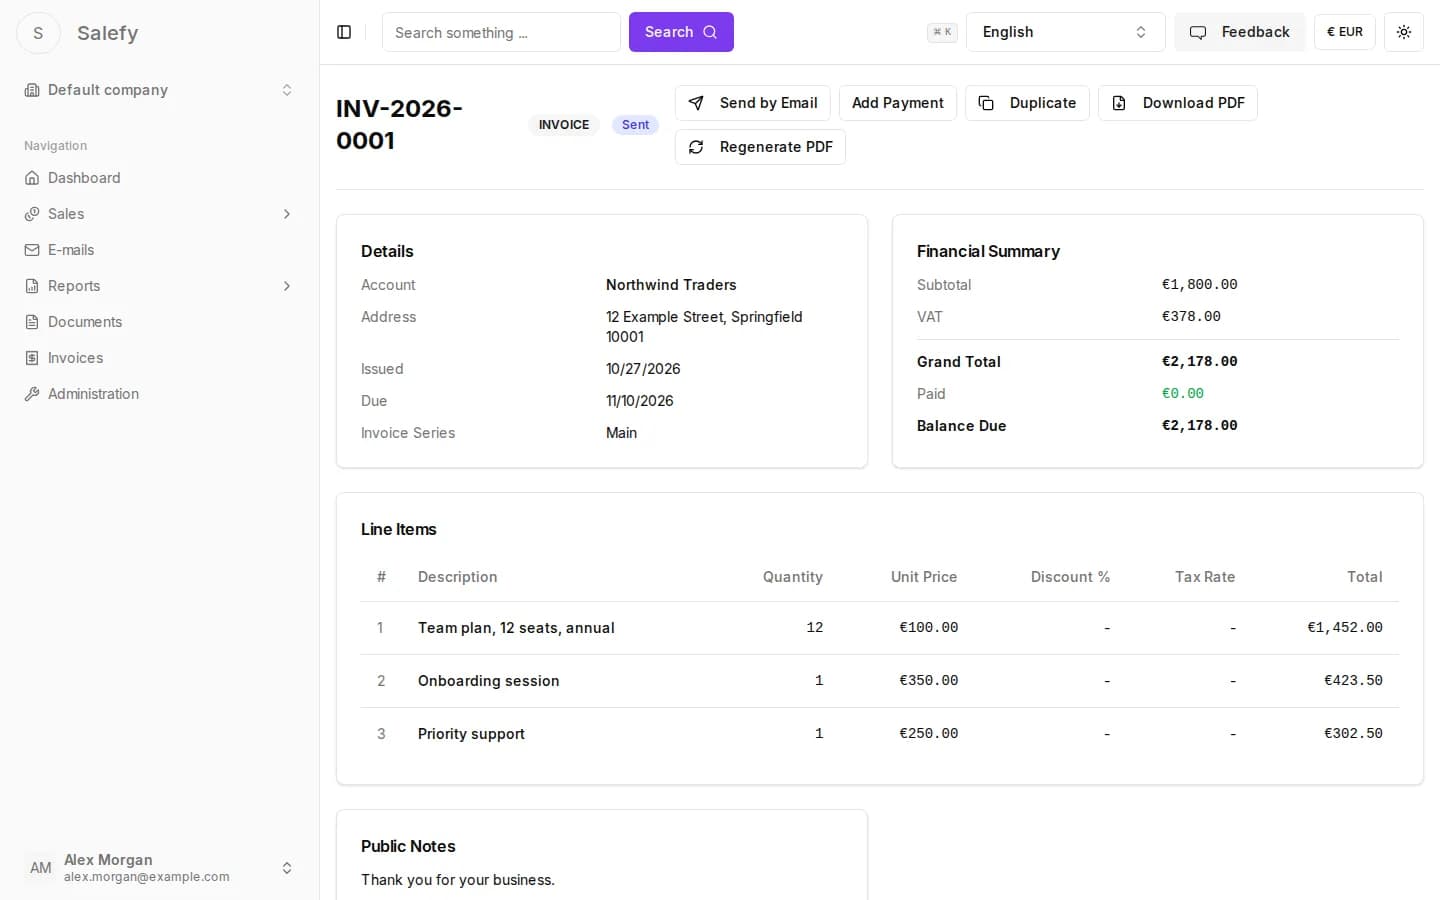This screenshot has width=1440, height=900.
Task: Open the EUR currency selector
Action: tap(1345, 32)
